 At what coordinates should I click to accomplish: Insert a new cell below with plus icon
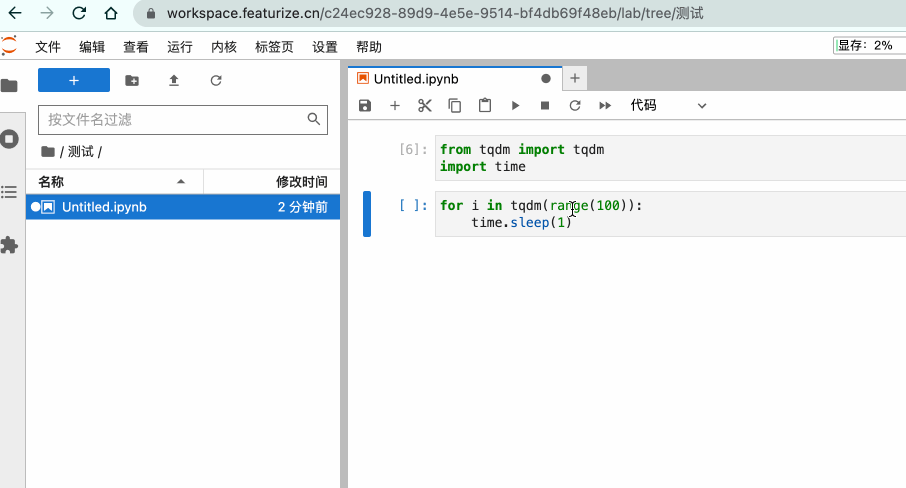pos(395,106)
